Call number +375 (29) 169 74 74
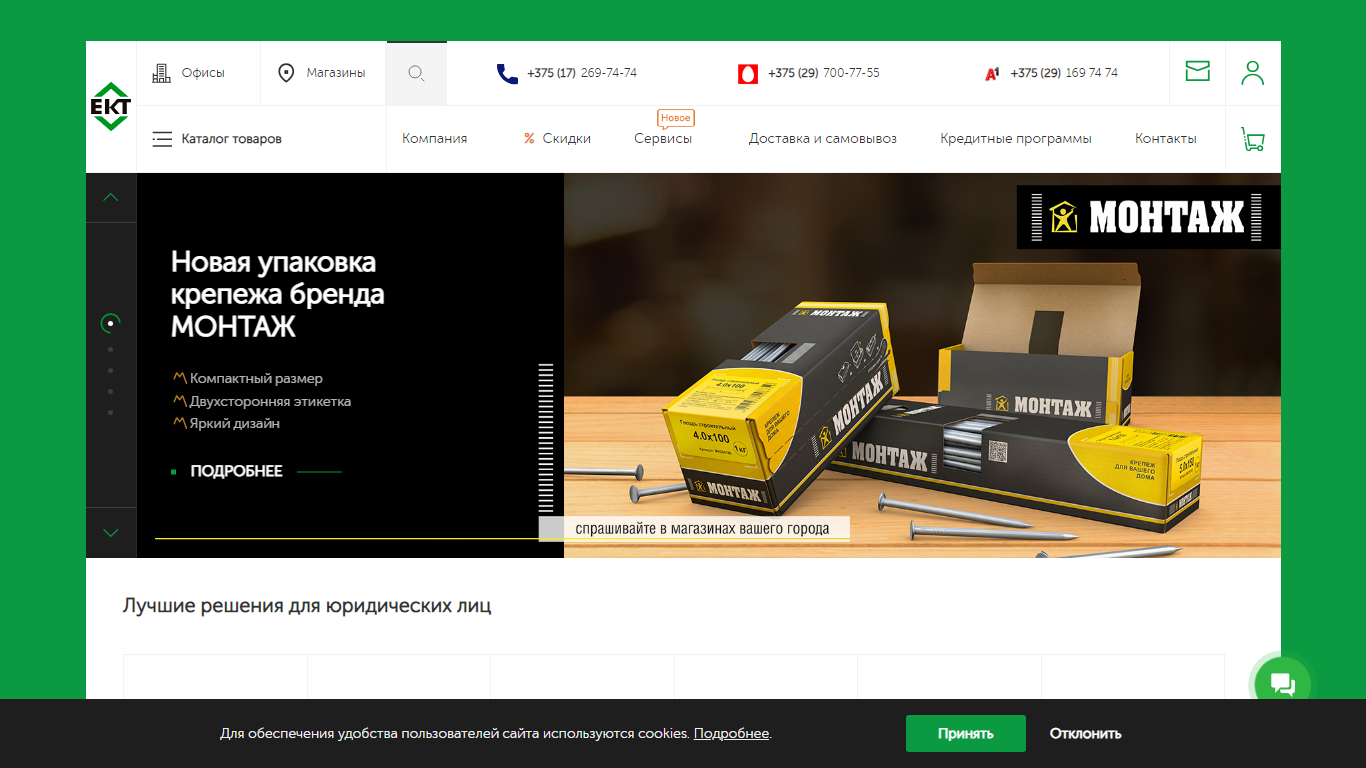 pos(1064,73)
